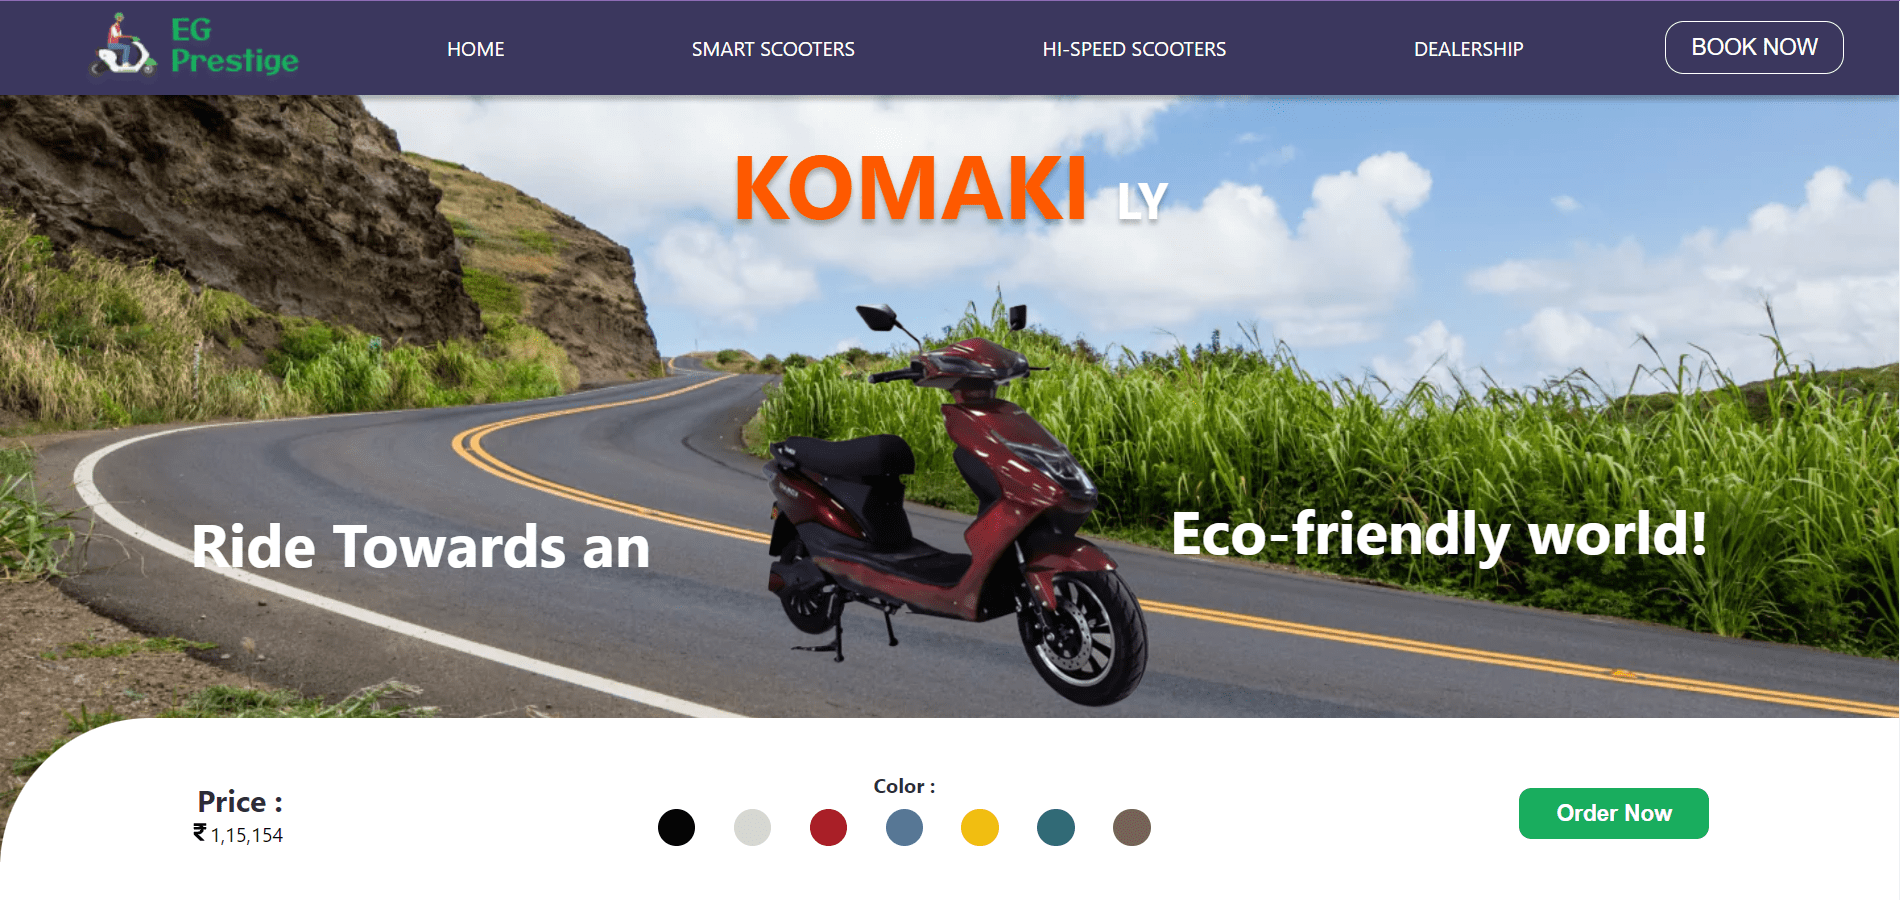Click the orange KOMAKI heading
Image resolution: width=1900 pixels, height=900 pixels.
coord(910,188)
